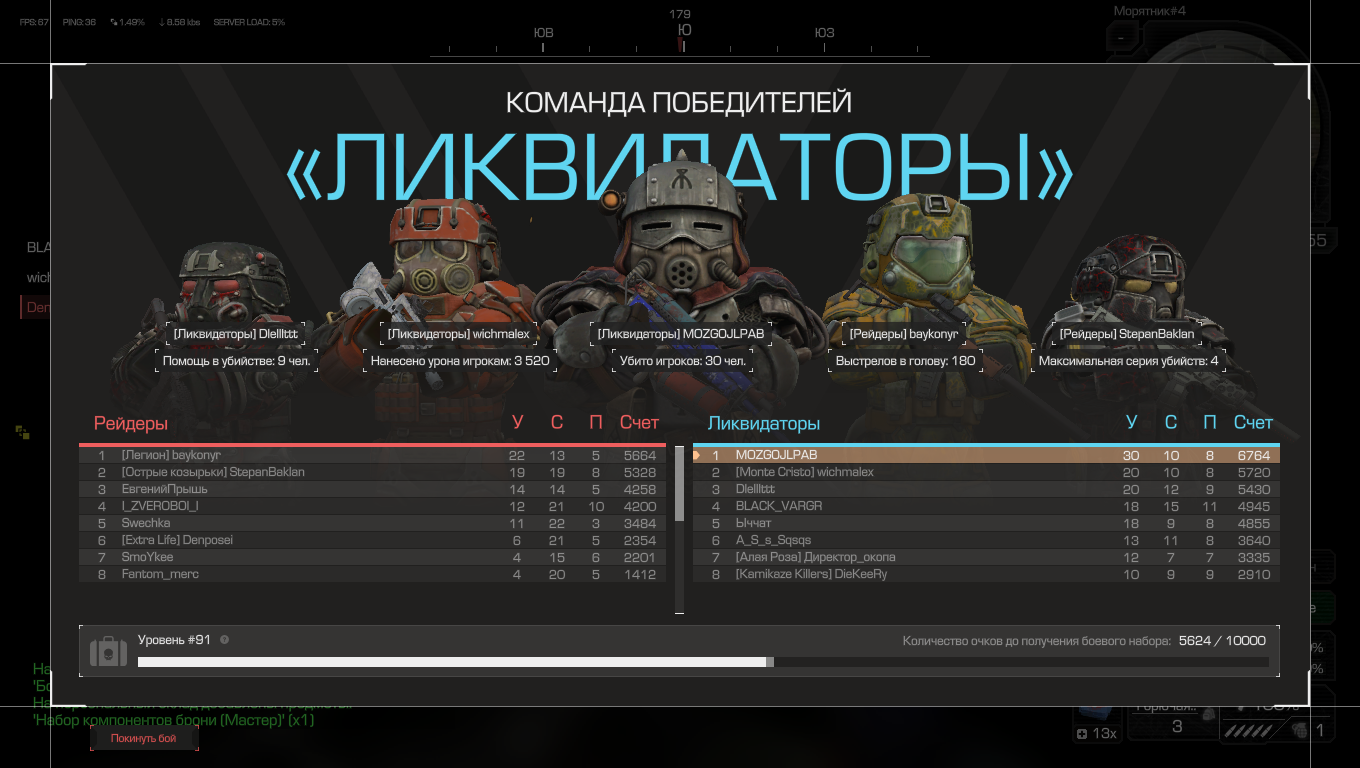The image size is (1360, 768).
Task: Click the [Рейдеры] StepanBaklan player name tag
Action: pos(1127,333)
